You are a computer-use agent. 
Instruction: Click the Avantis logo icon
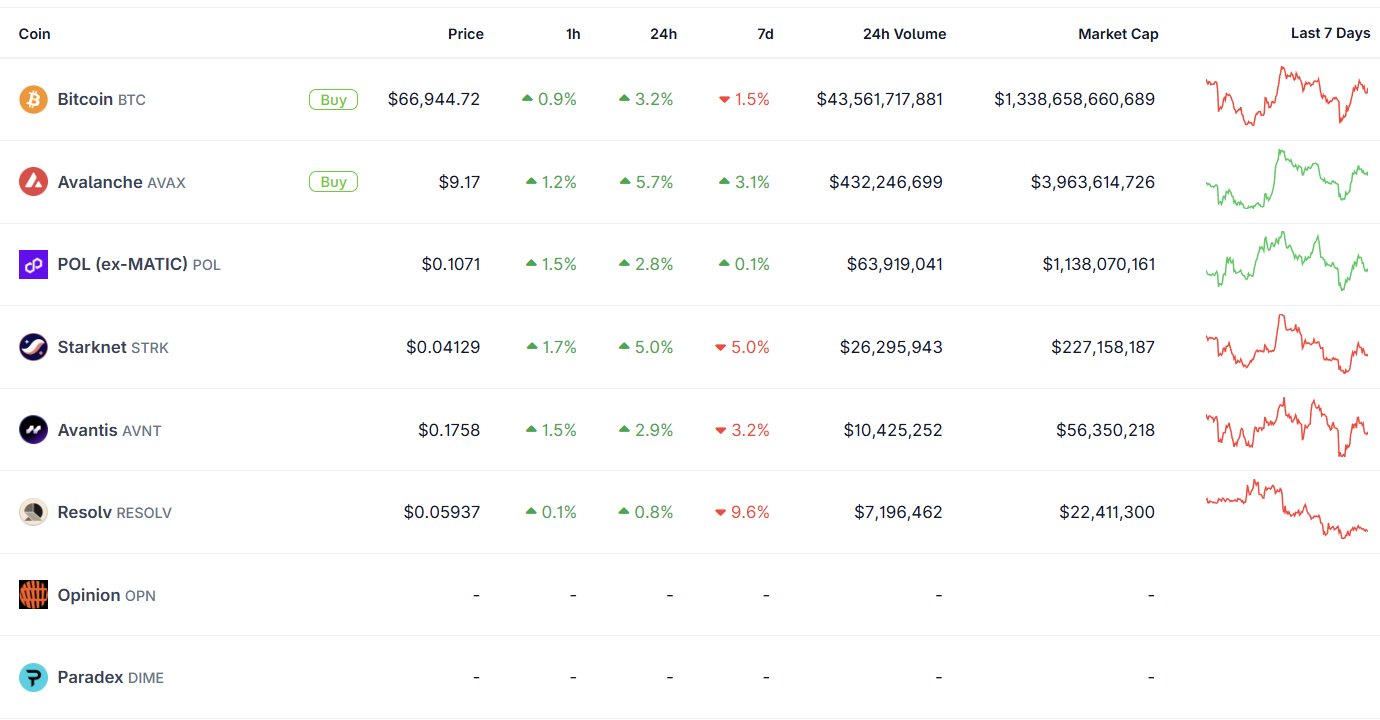pos(33,430)
